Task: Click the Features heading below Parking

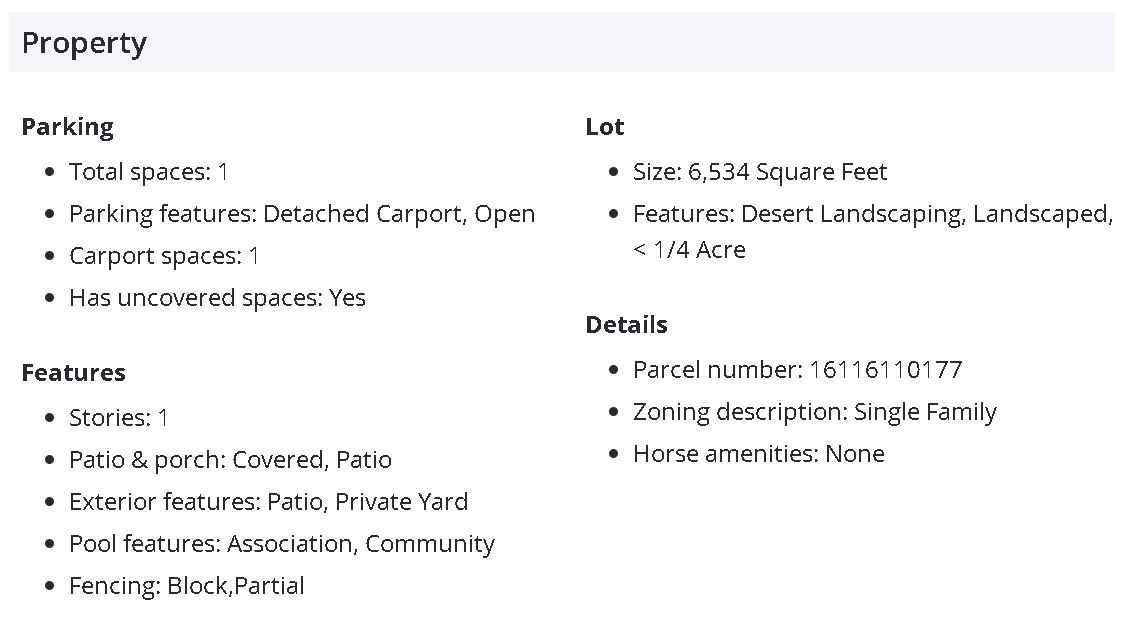Action: coord(74,373)
